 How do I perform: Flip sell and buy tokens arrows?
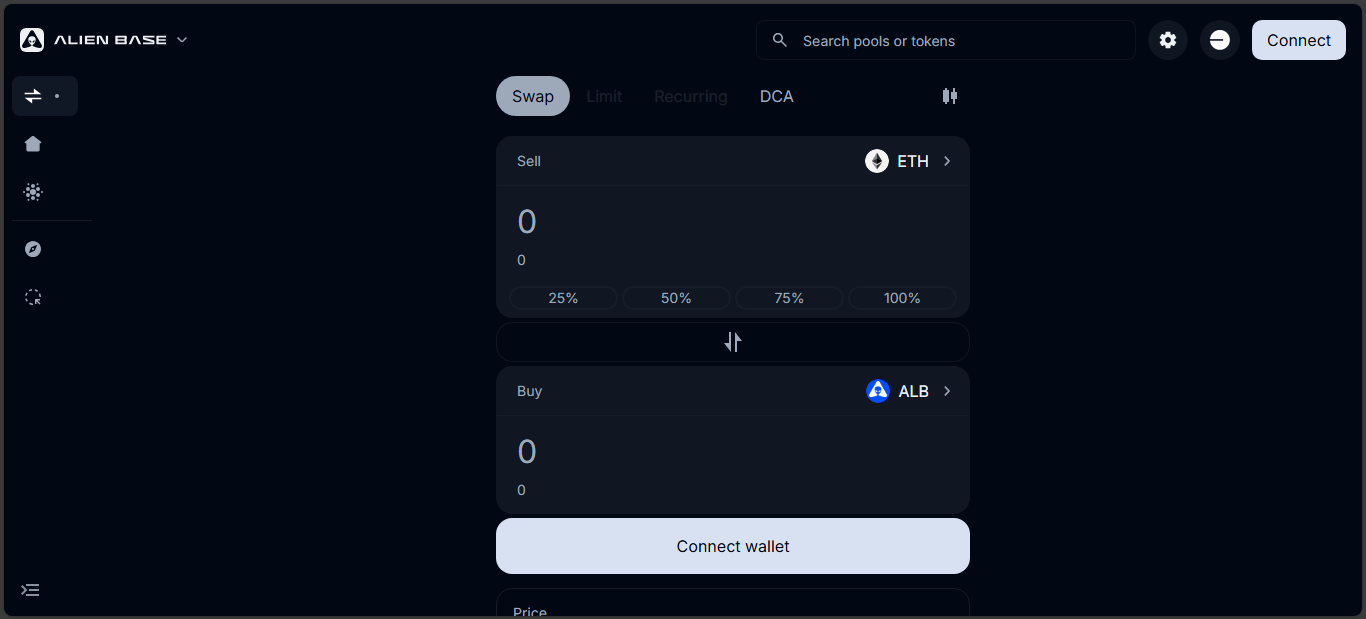pyautogui.click(x=733, y=342)
